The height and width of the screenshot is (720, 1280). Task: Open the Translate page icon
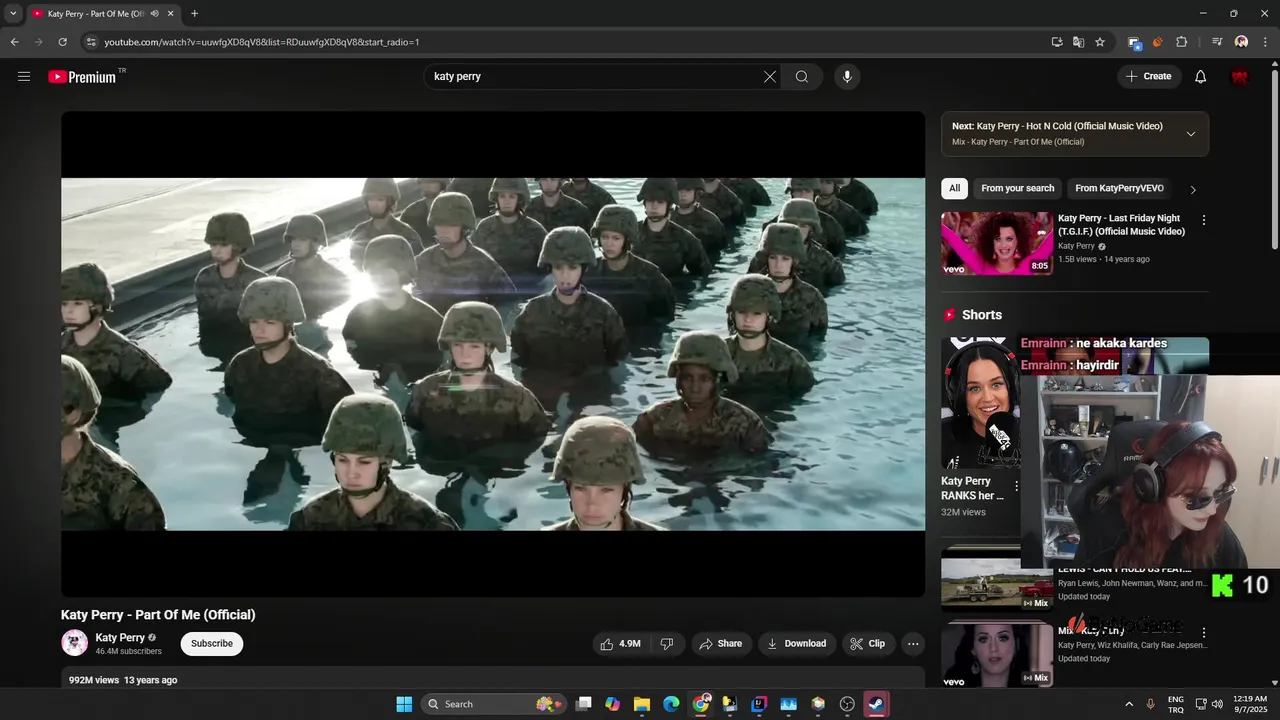click(x=1078, y=42)
